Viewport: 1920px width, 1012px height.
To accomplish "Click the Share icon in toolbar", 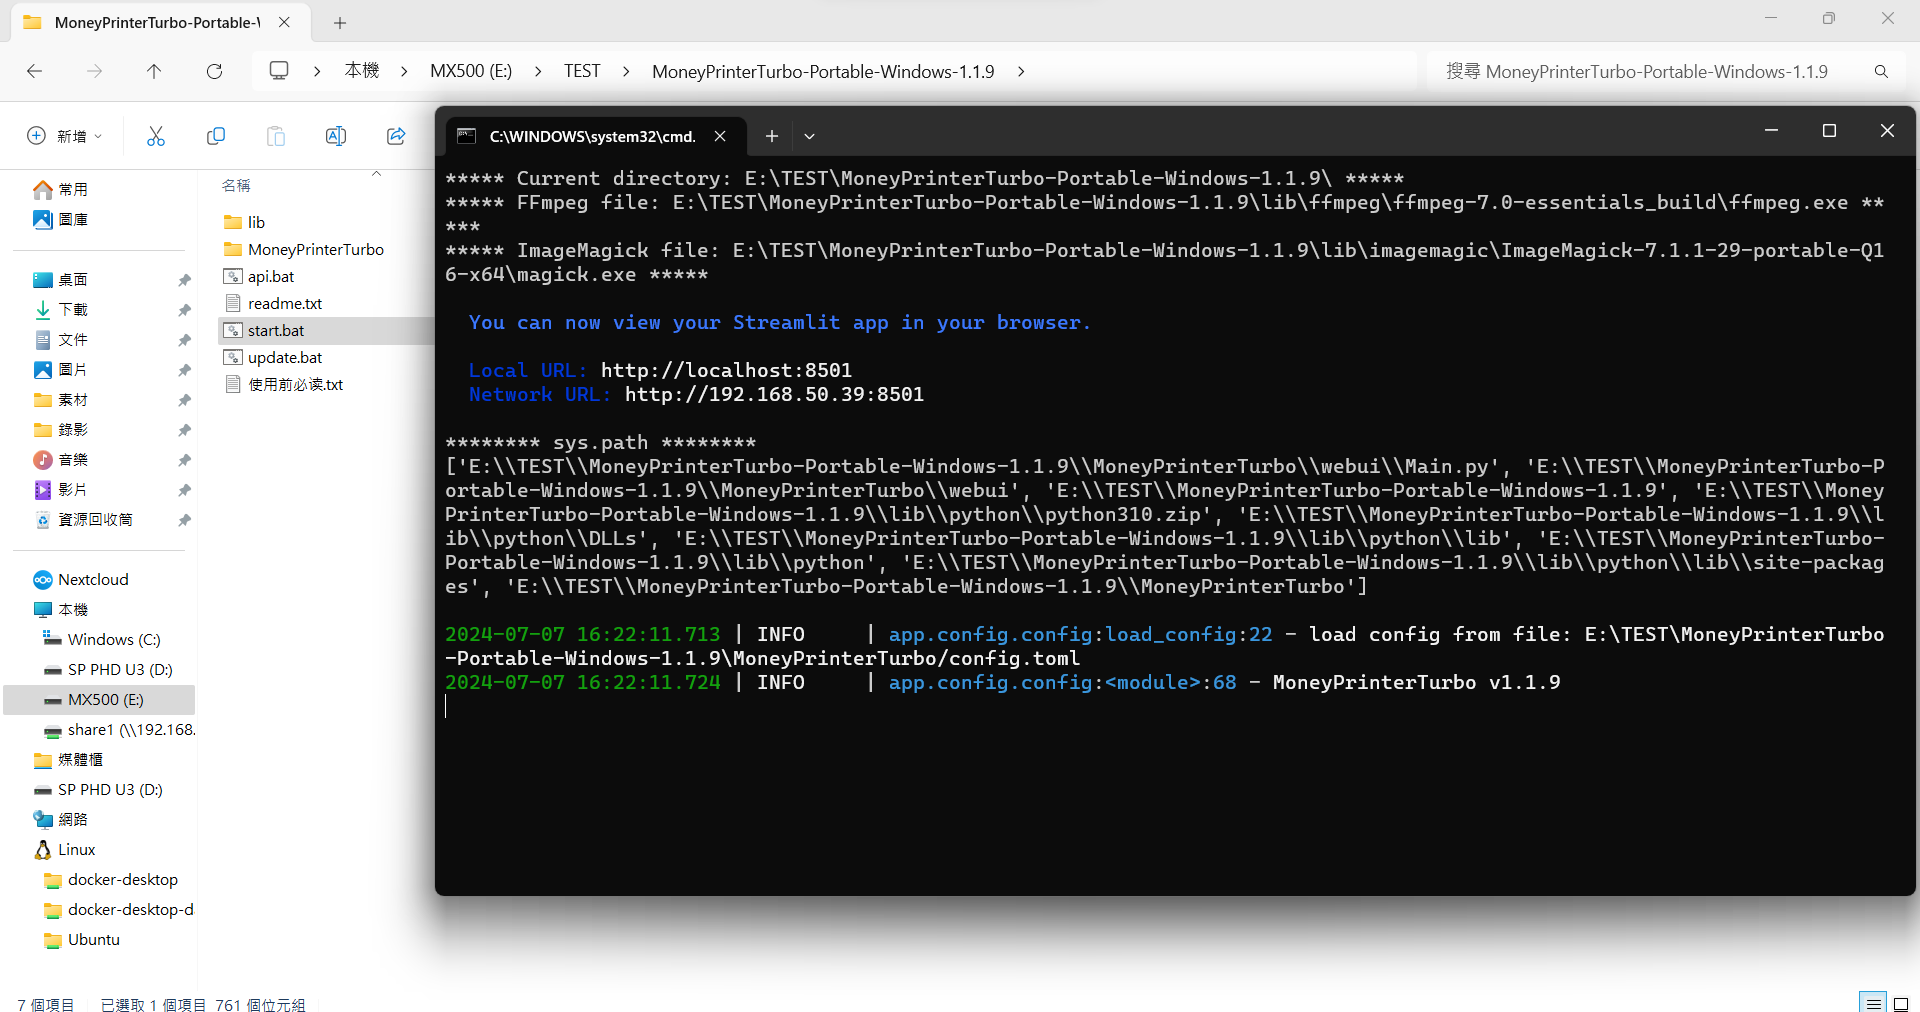I will (x=396, y=136).
